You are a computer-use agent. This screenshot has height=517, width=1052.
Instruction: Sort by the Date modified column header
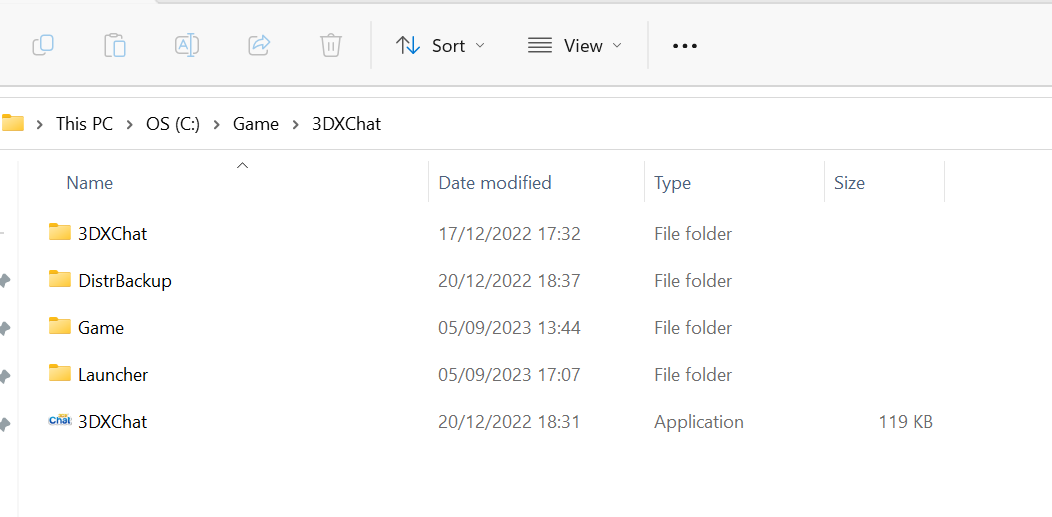494,182
